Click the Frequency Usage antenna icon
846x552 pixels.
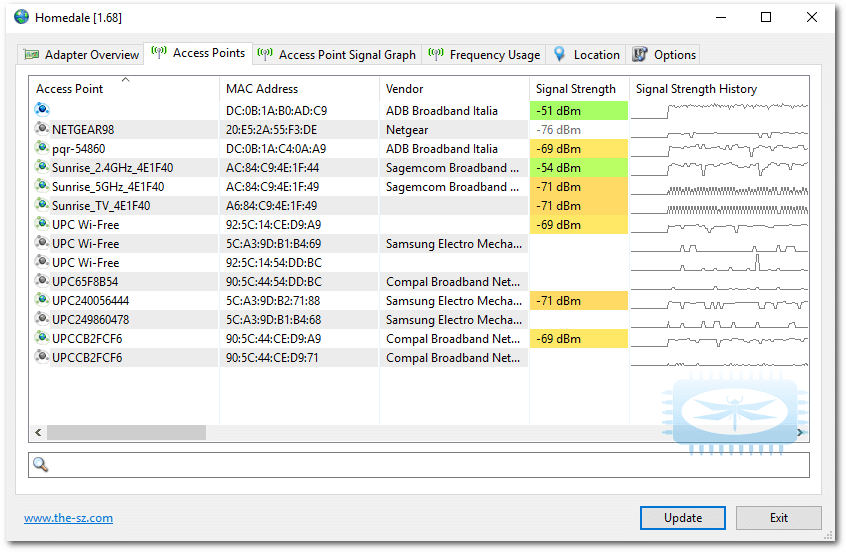(x=436, y=54)
